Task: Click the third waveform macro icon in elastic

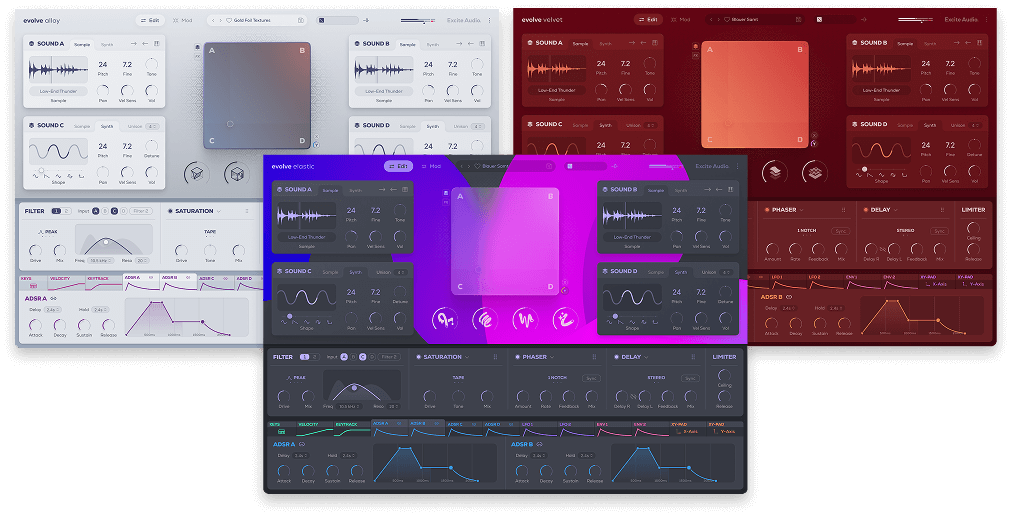Action: (526, 319)
